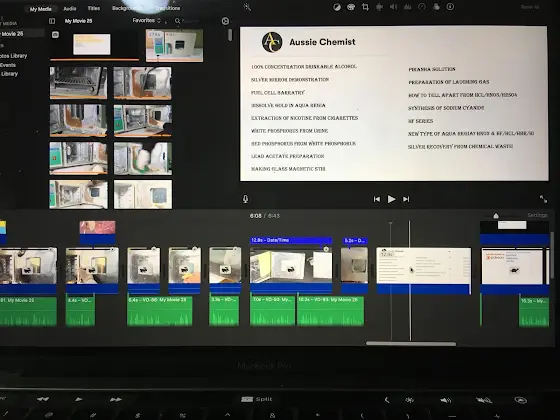Viewport: 560px width, 420px height.
Task: Select 7.0s VO-90 audio clip
Action: pyautogui.click(x=273, y=311)
